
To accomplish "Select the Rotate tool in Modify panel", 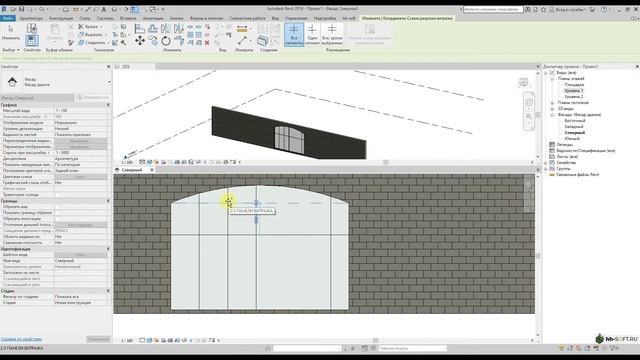I will (x=166, y=40).
